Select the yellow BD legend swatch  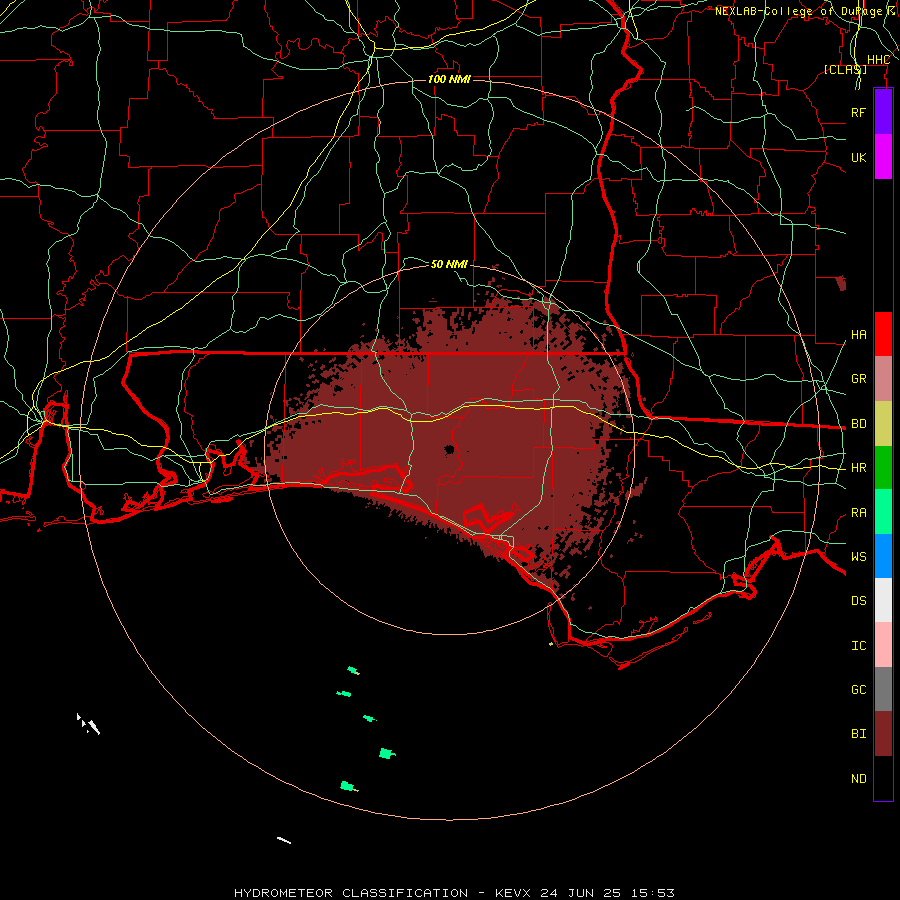click(883, 424)
